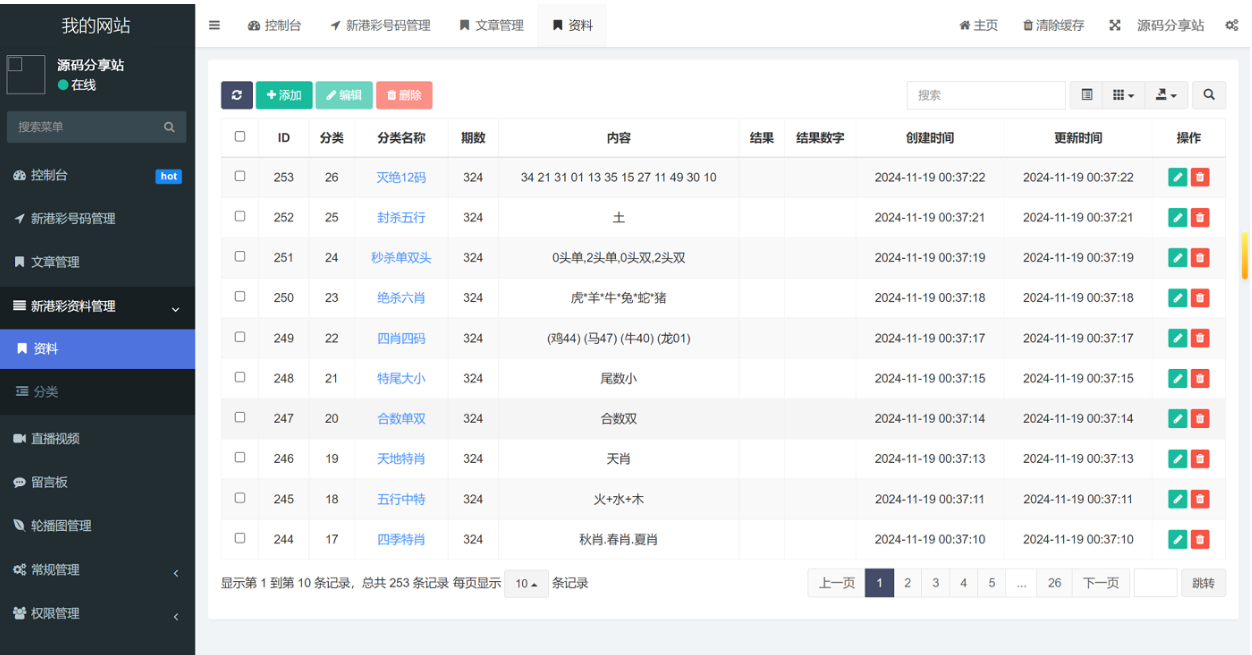Click the gears settings icon at top right
Screen dimensions: 1252x655
pyautogui.click(x=1231, y=25)
